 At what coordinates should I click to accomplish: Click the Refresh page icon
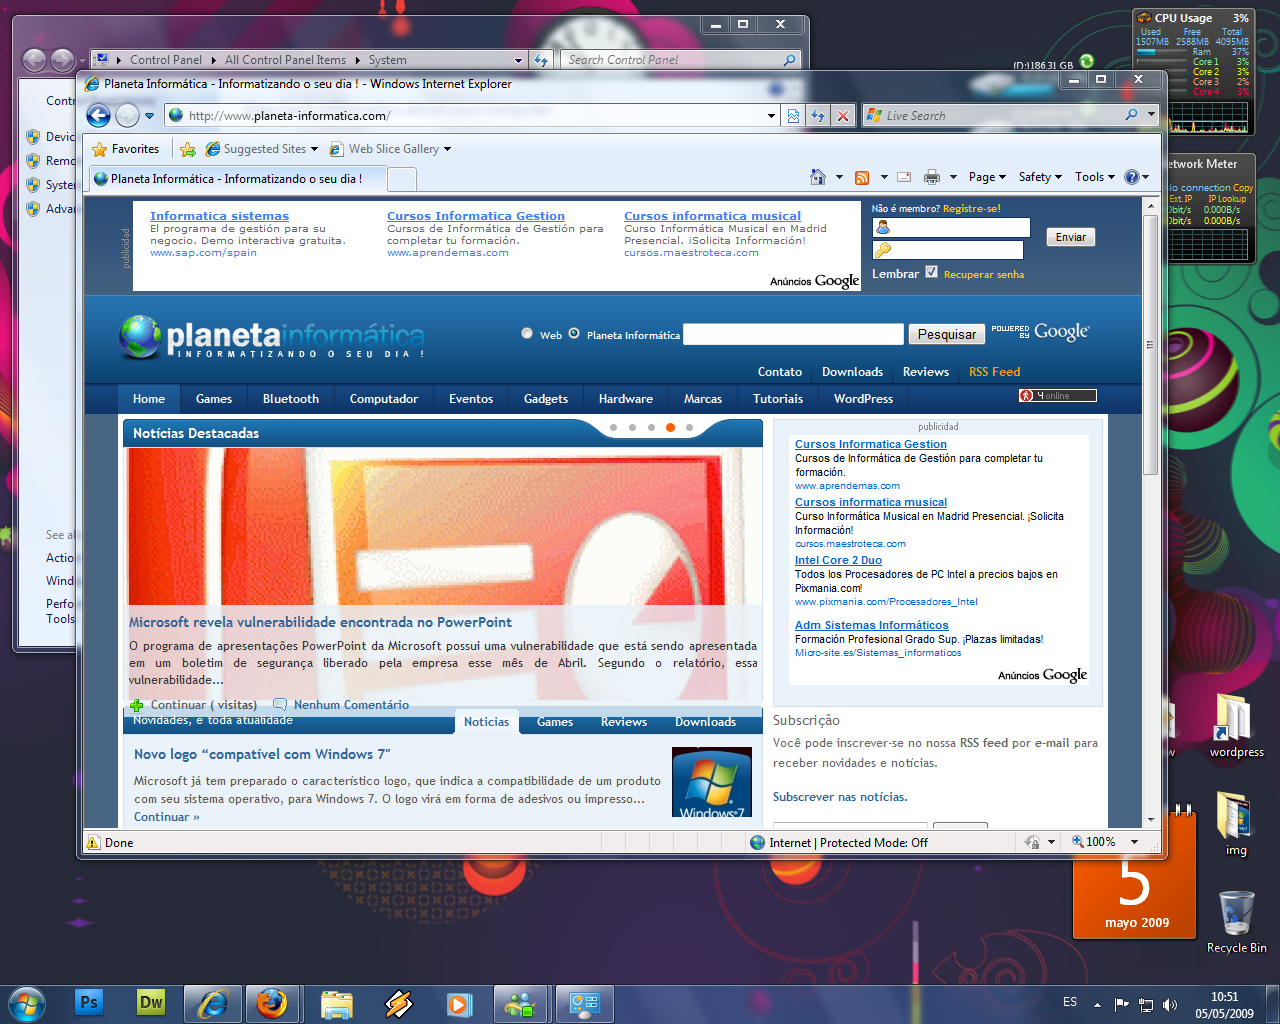tap(818, 116)
